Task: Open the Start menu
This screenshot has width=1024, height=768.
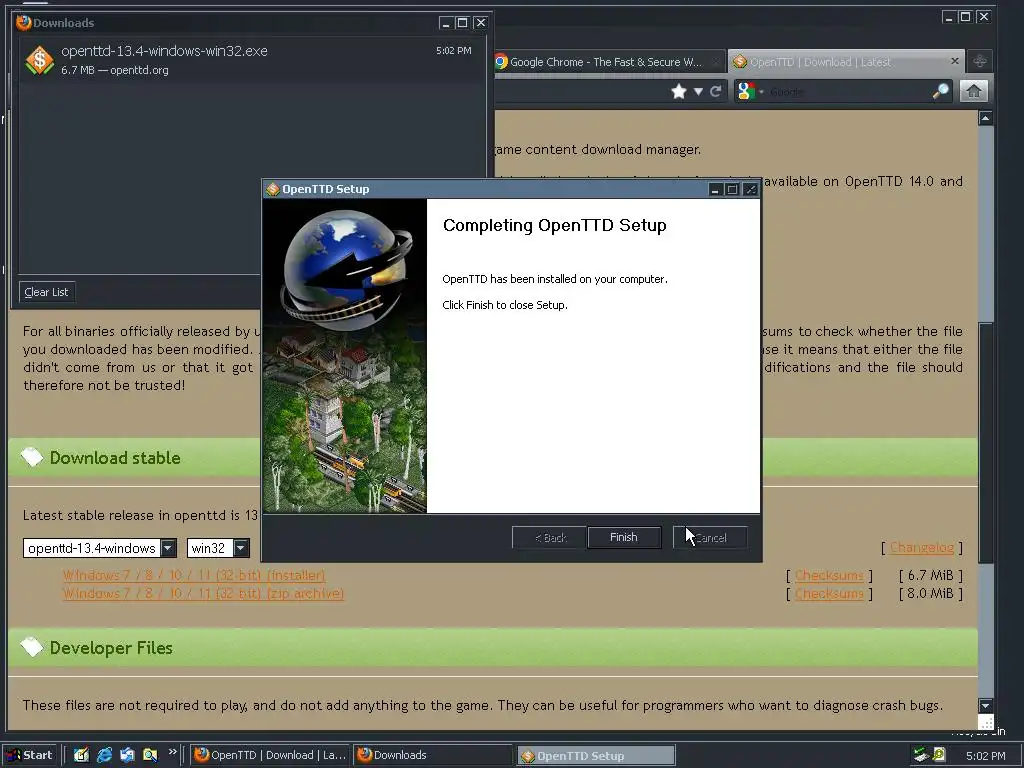Action: click(x=29, y=755)
